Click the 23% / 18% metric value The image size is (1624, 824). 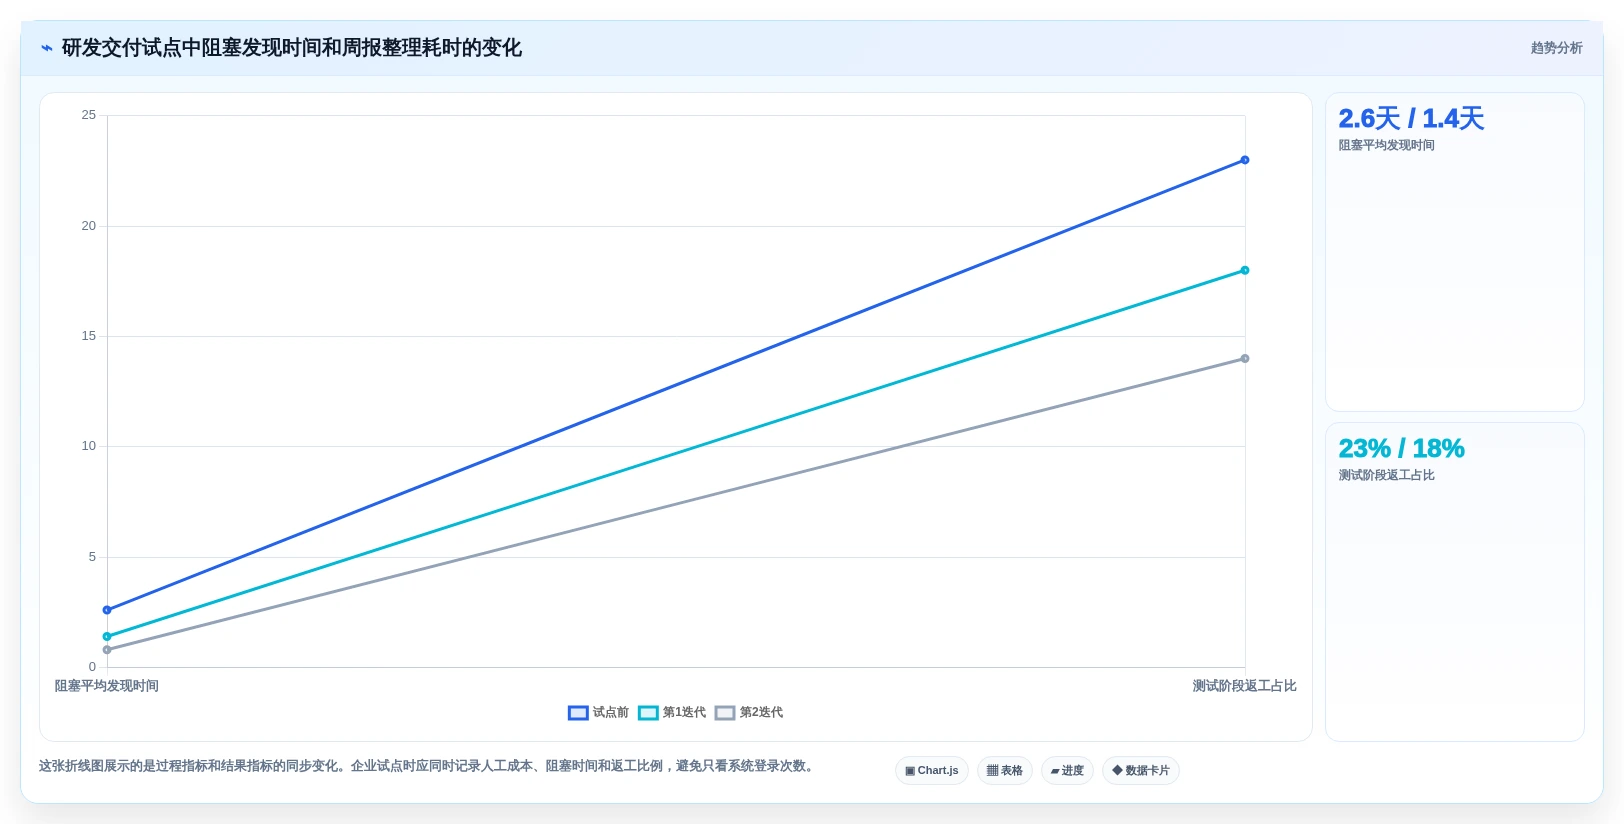1401,449
